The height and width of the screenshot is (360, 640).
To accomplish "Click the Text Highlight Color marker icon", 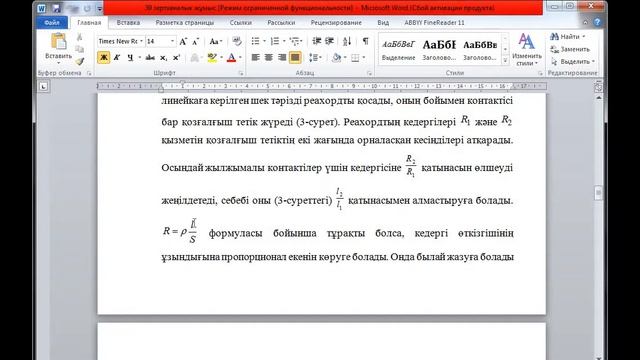I will 212,58.
